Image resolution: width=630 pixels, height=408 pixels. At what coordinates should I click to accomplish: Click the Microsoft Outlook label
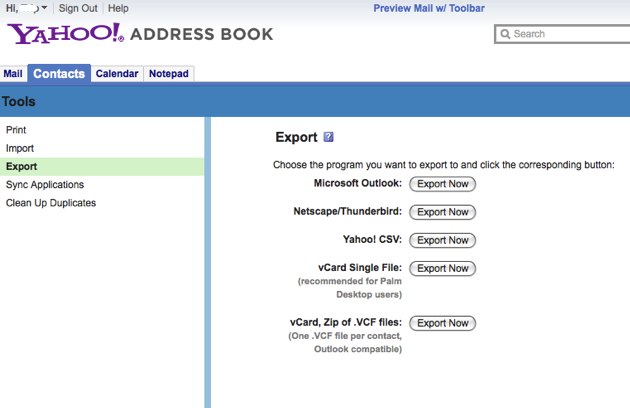[358, 183]
